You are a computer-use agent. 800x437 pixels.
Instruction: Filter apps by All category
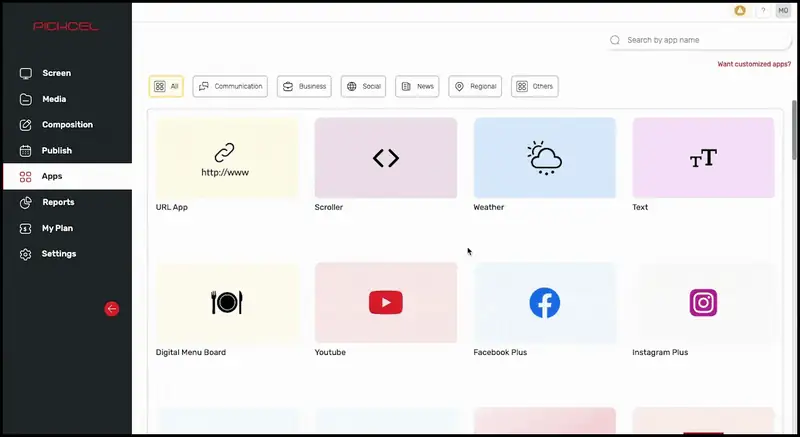coord(166,86)
